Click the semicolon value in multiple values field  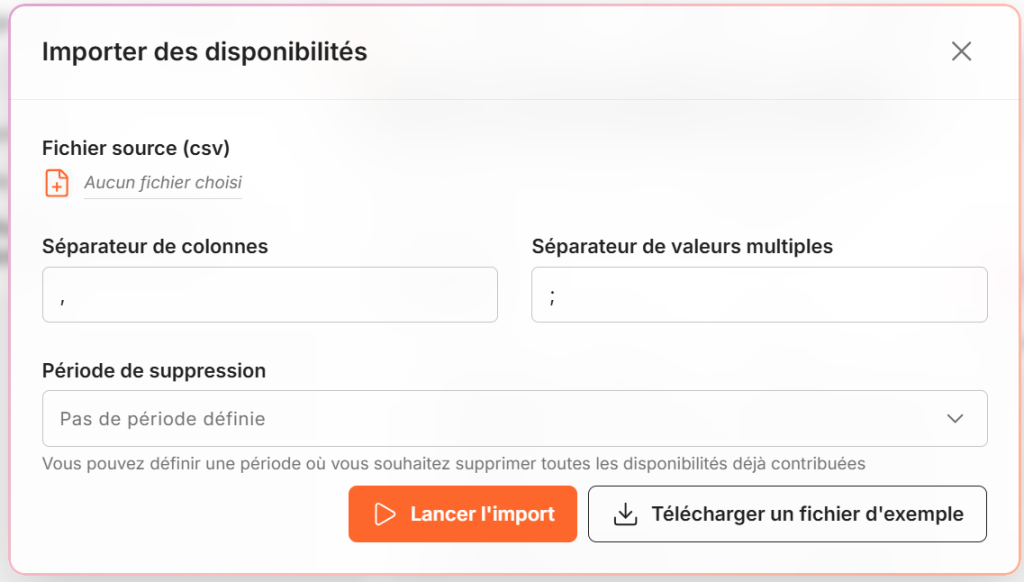coord(552,297)
